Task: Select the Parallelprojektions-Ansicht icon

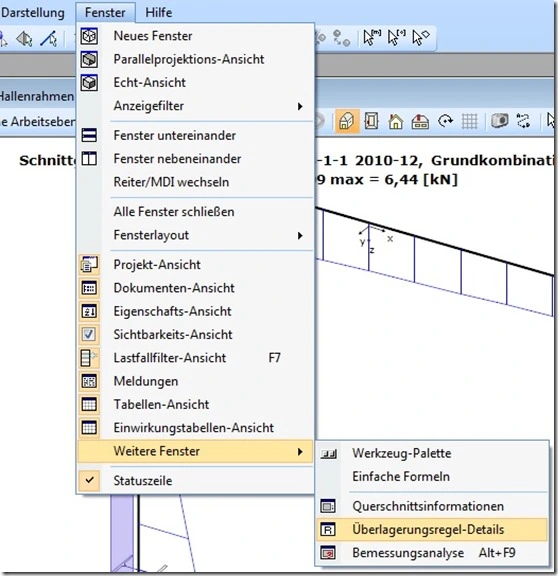Action: (89, 60)
